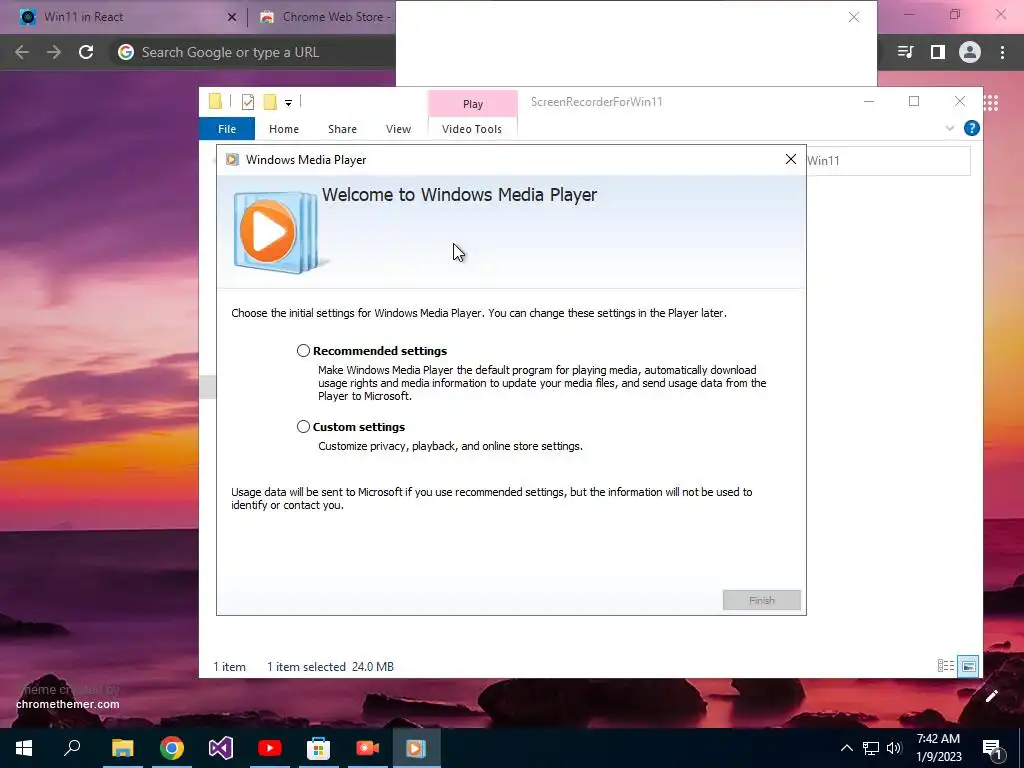Click Chrome's forward navigation arrow
This screenshot has height=768, width=1024.
(x=54, y=52)
